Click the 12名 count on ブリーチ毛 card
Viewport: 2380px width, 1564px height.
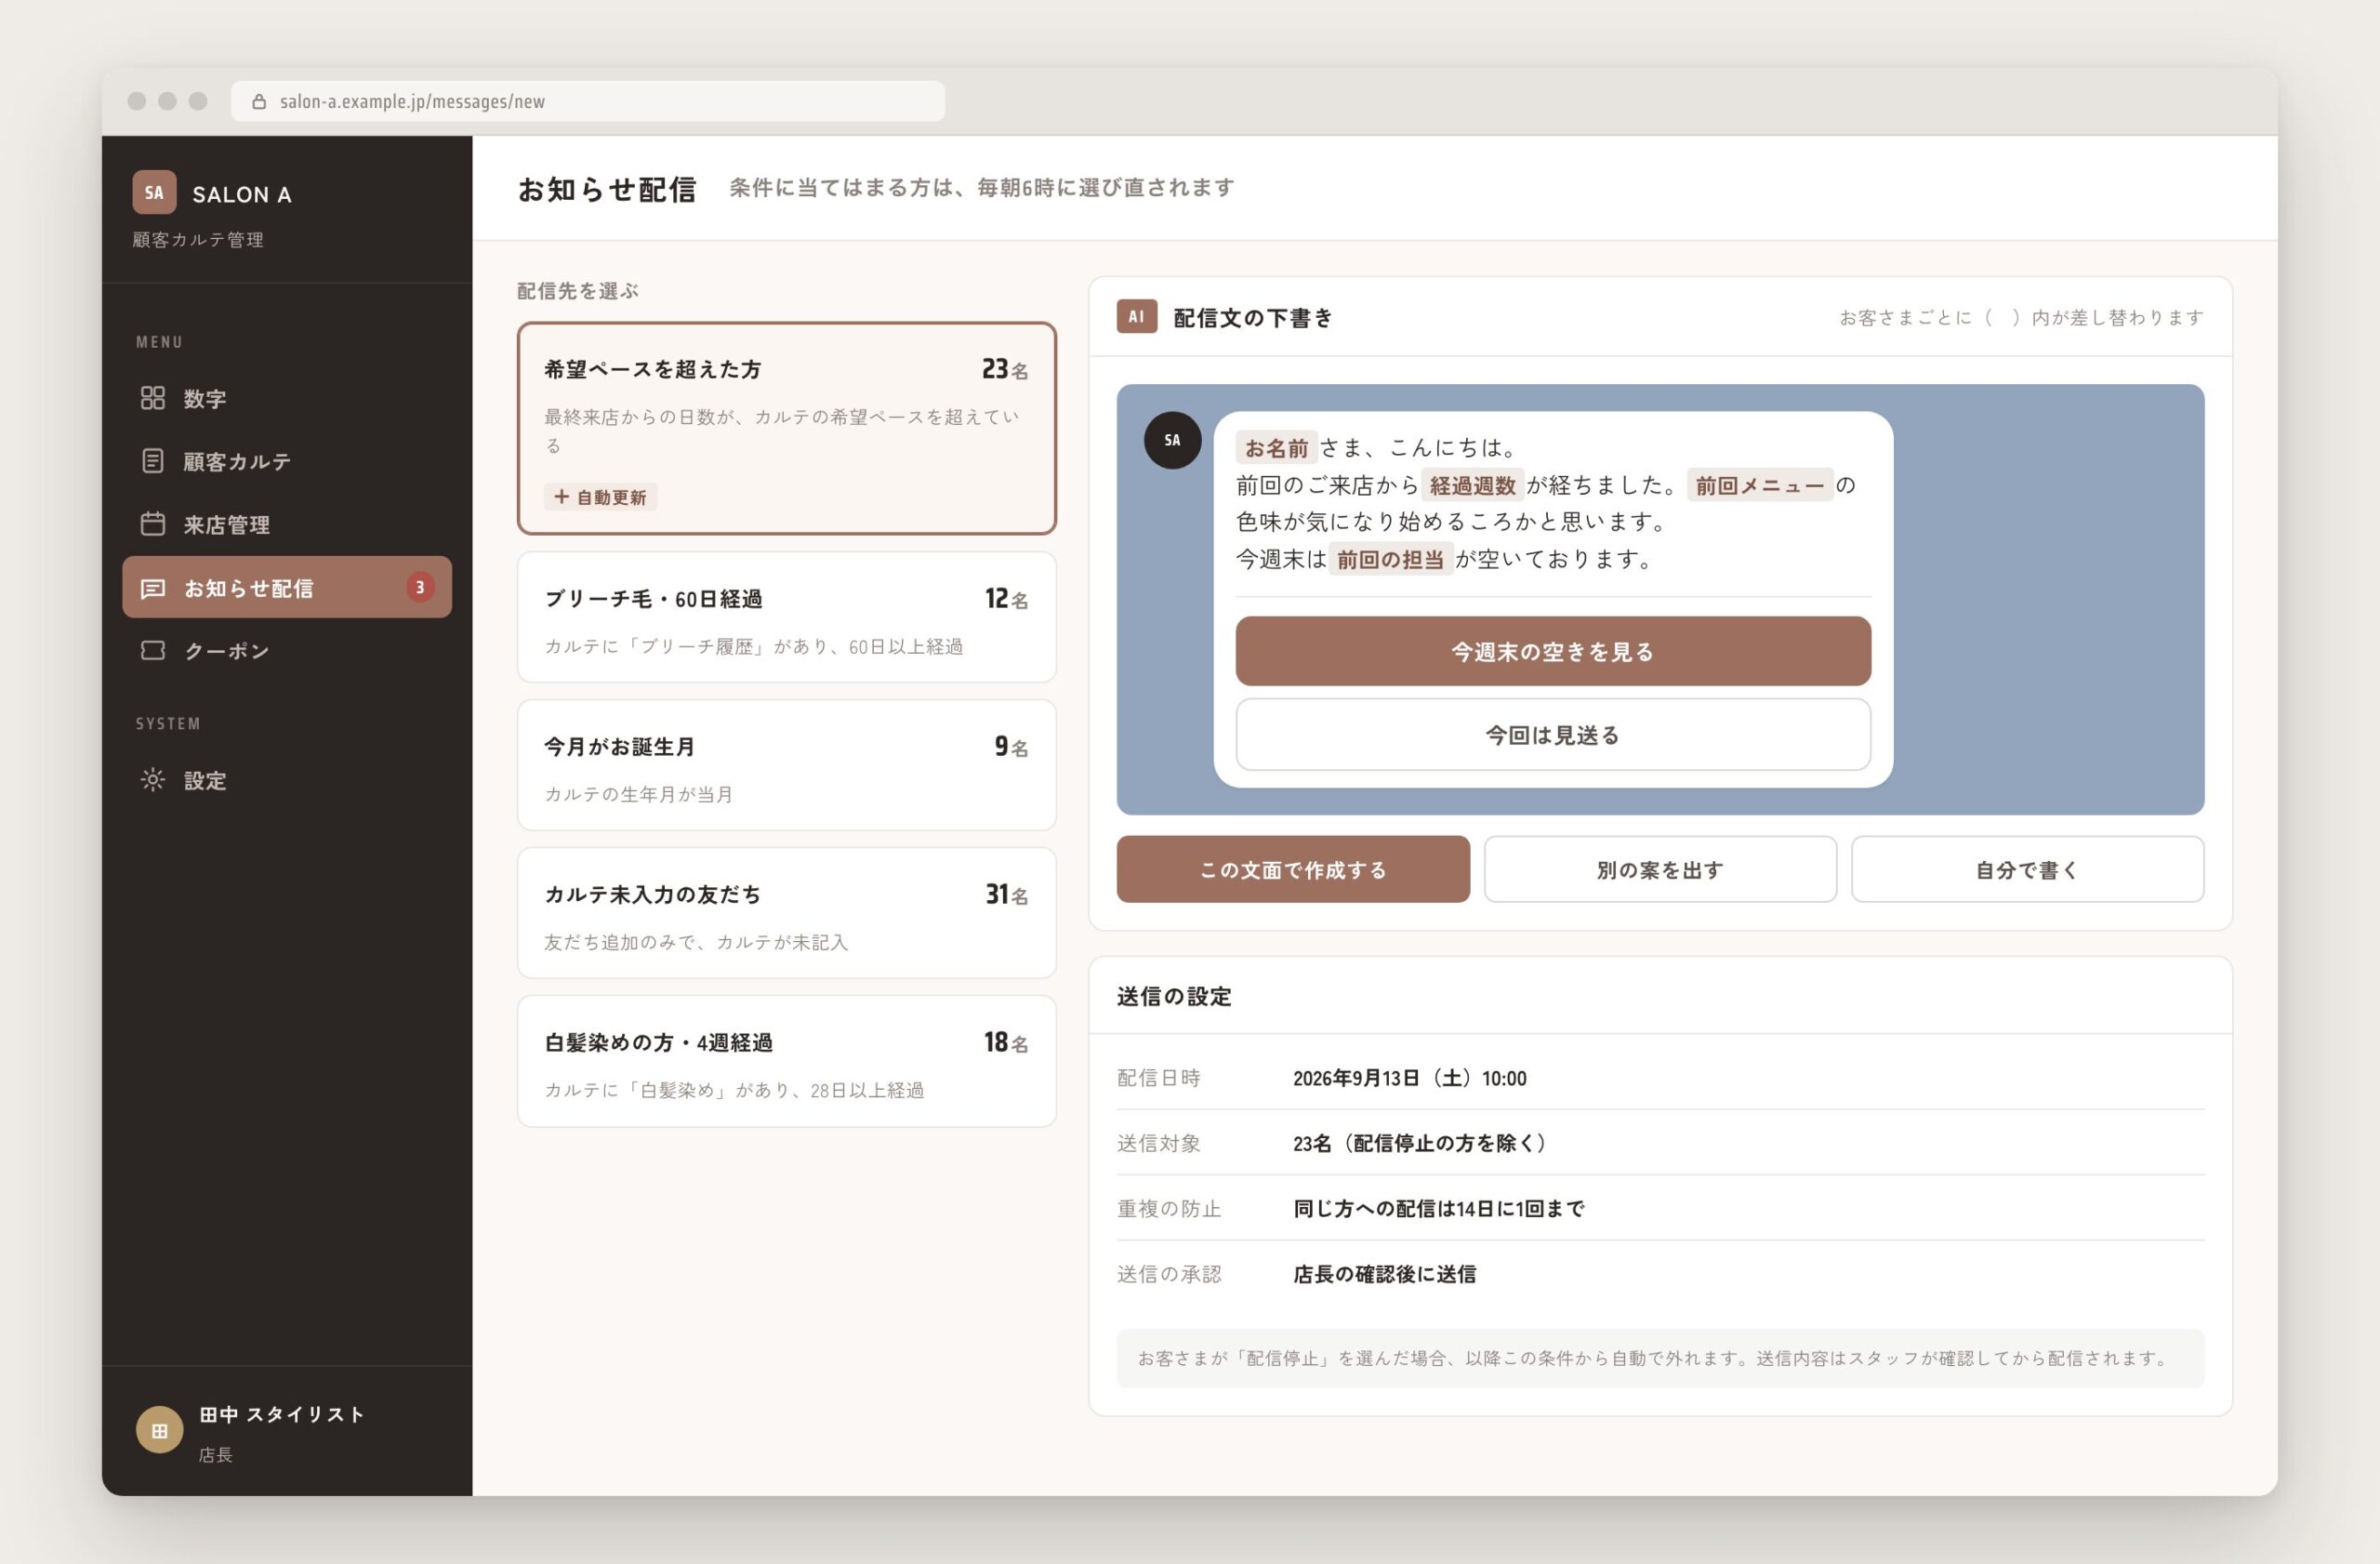point(1006,598)
